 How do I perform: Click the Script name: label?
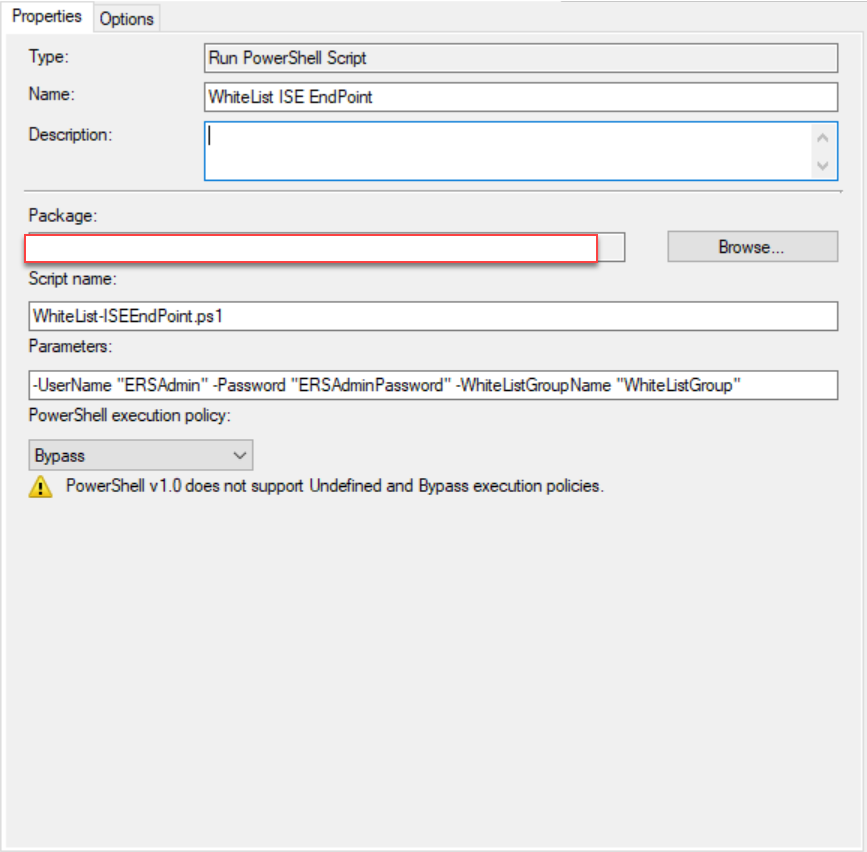coord(72,279)
